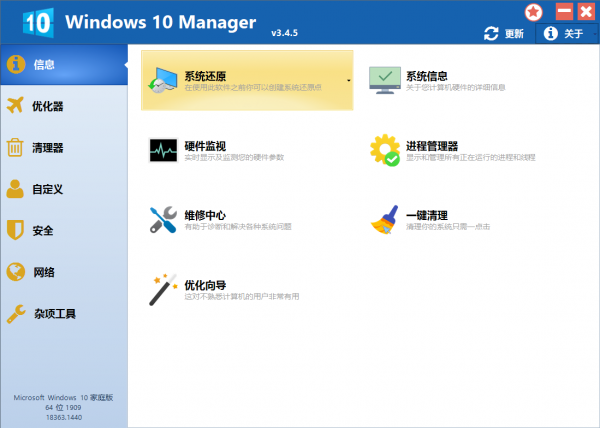Select the 信息 tab label
The image size is (600, 428).
coord(44,65)
